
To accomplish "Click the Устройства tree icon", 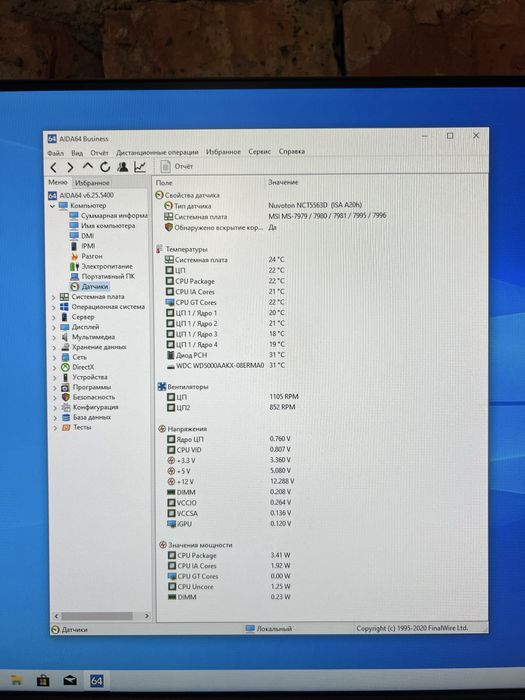I will (x=65, y=377).
